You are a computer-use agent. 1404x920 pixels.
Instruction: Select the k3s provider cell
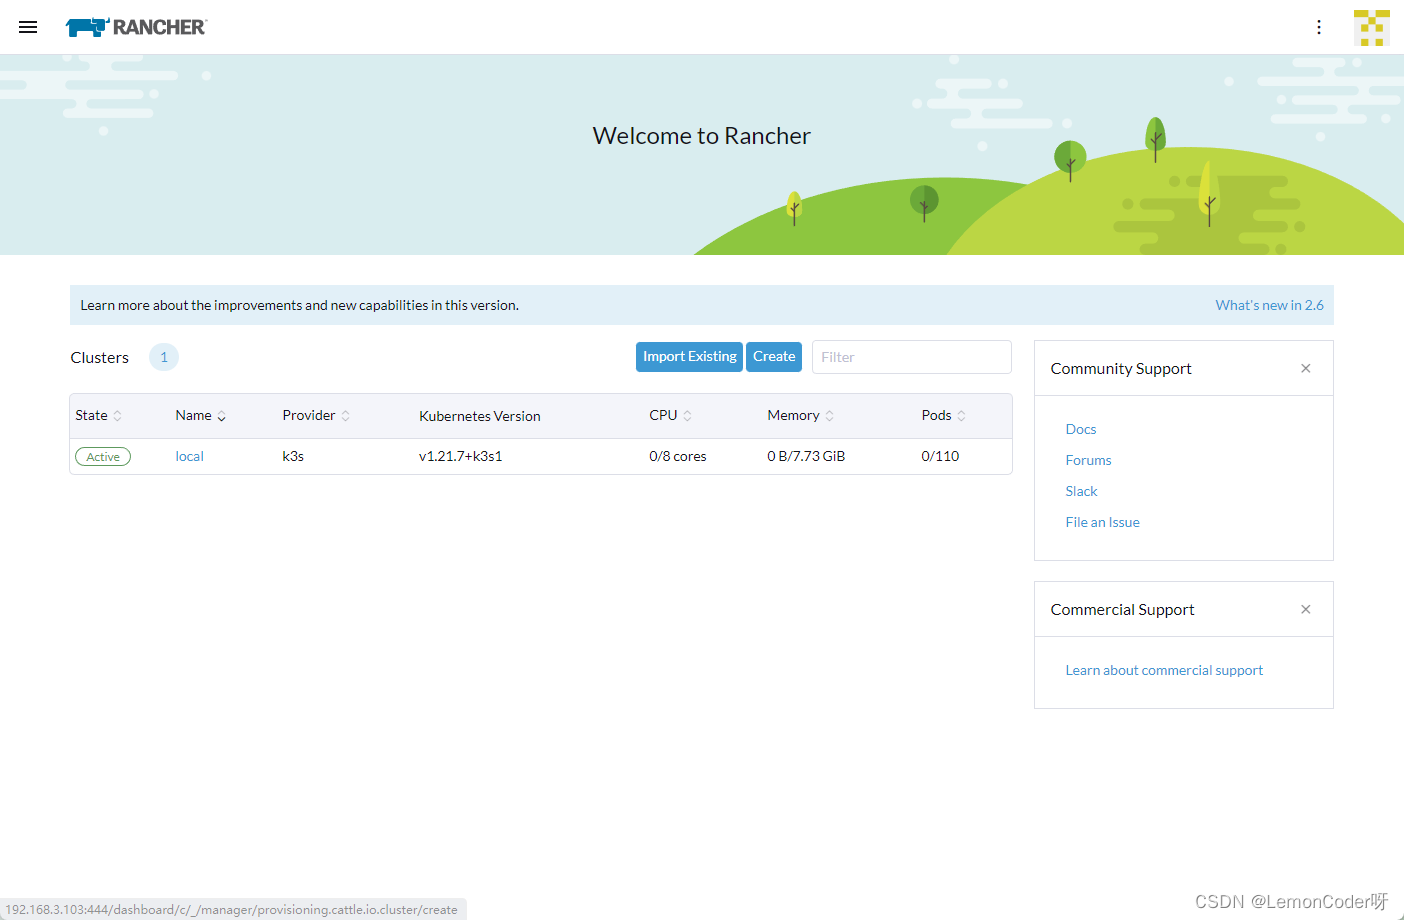tap(293, 456)
